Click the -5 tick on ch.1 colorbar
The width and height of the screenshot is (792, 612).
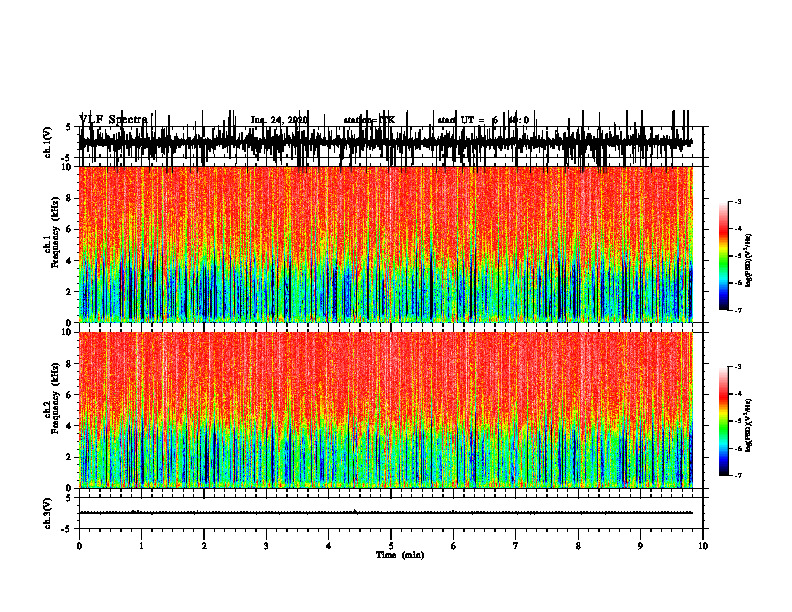pyautogui.click(x=738, y=256)
